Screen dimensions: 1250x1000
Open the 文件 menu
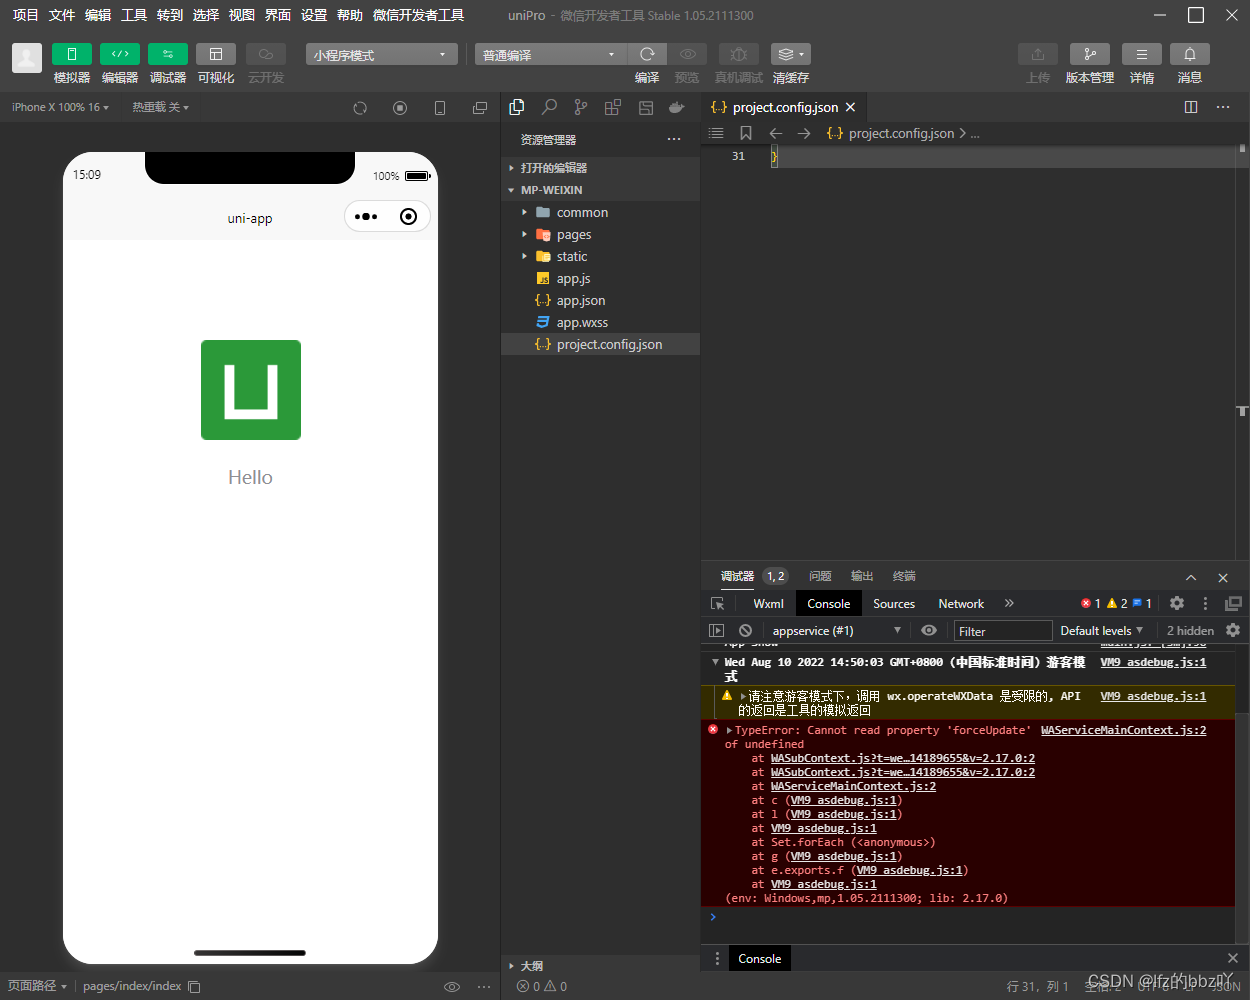click(x=62, y=15)
